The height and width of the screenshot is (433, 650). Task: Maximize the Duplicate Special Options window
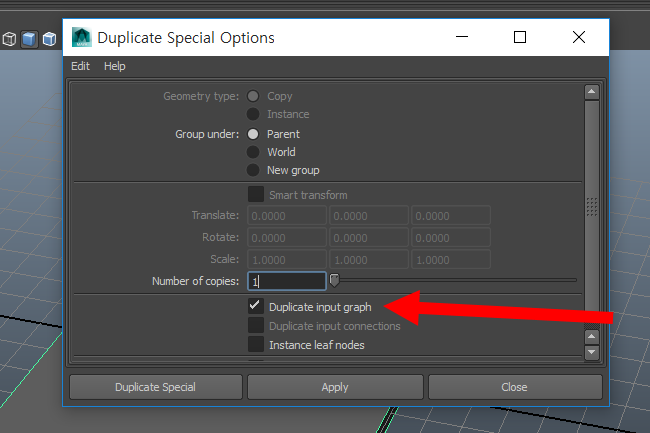tap(520, 37)
